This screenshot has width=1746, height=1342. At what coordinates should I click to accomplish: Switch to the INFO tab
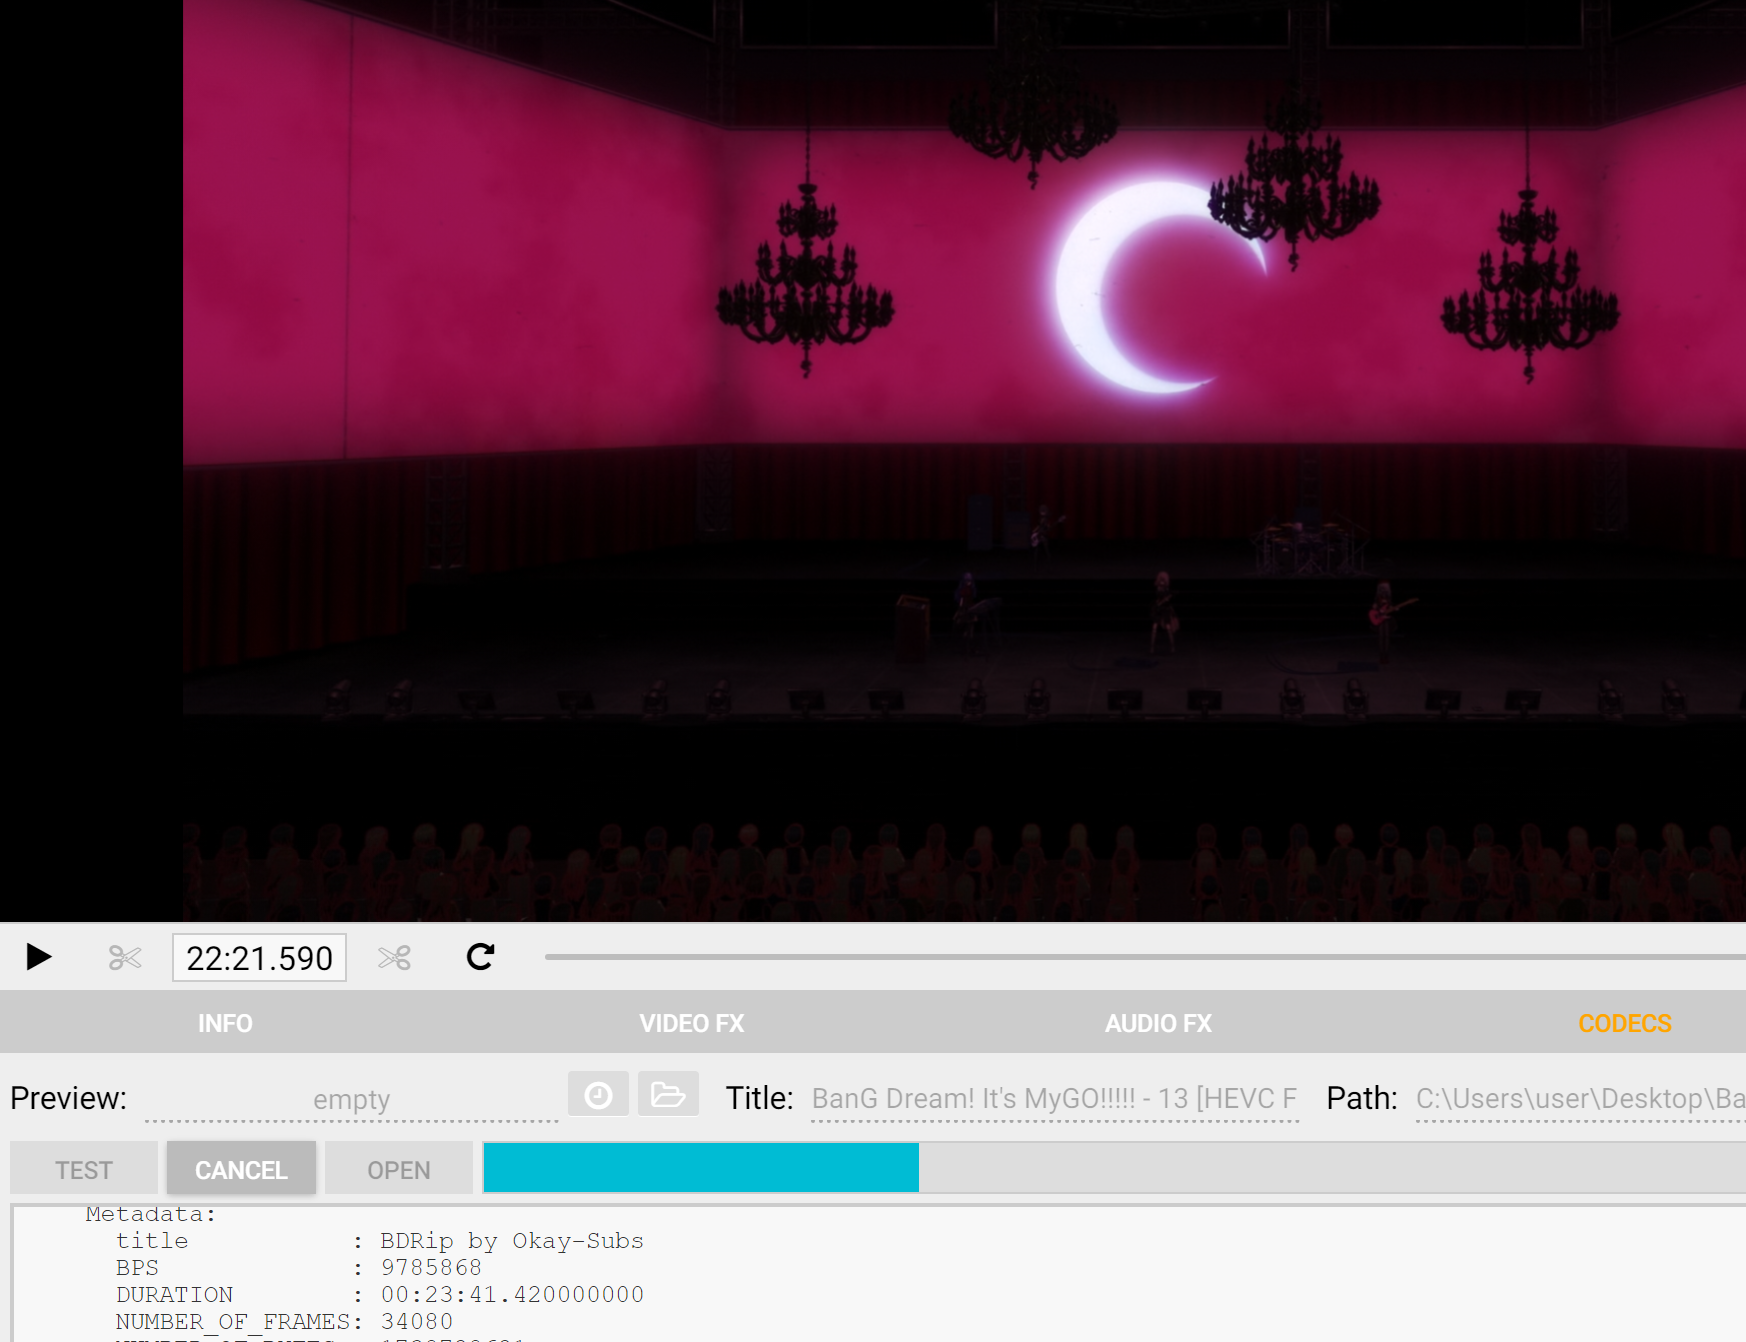(225, 1023)
